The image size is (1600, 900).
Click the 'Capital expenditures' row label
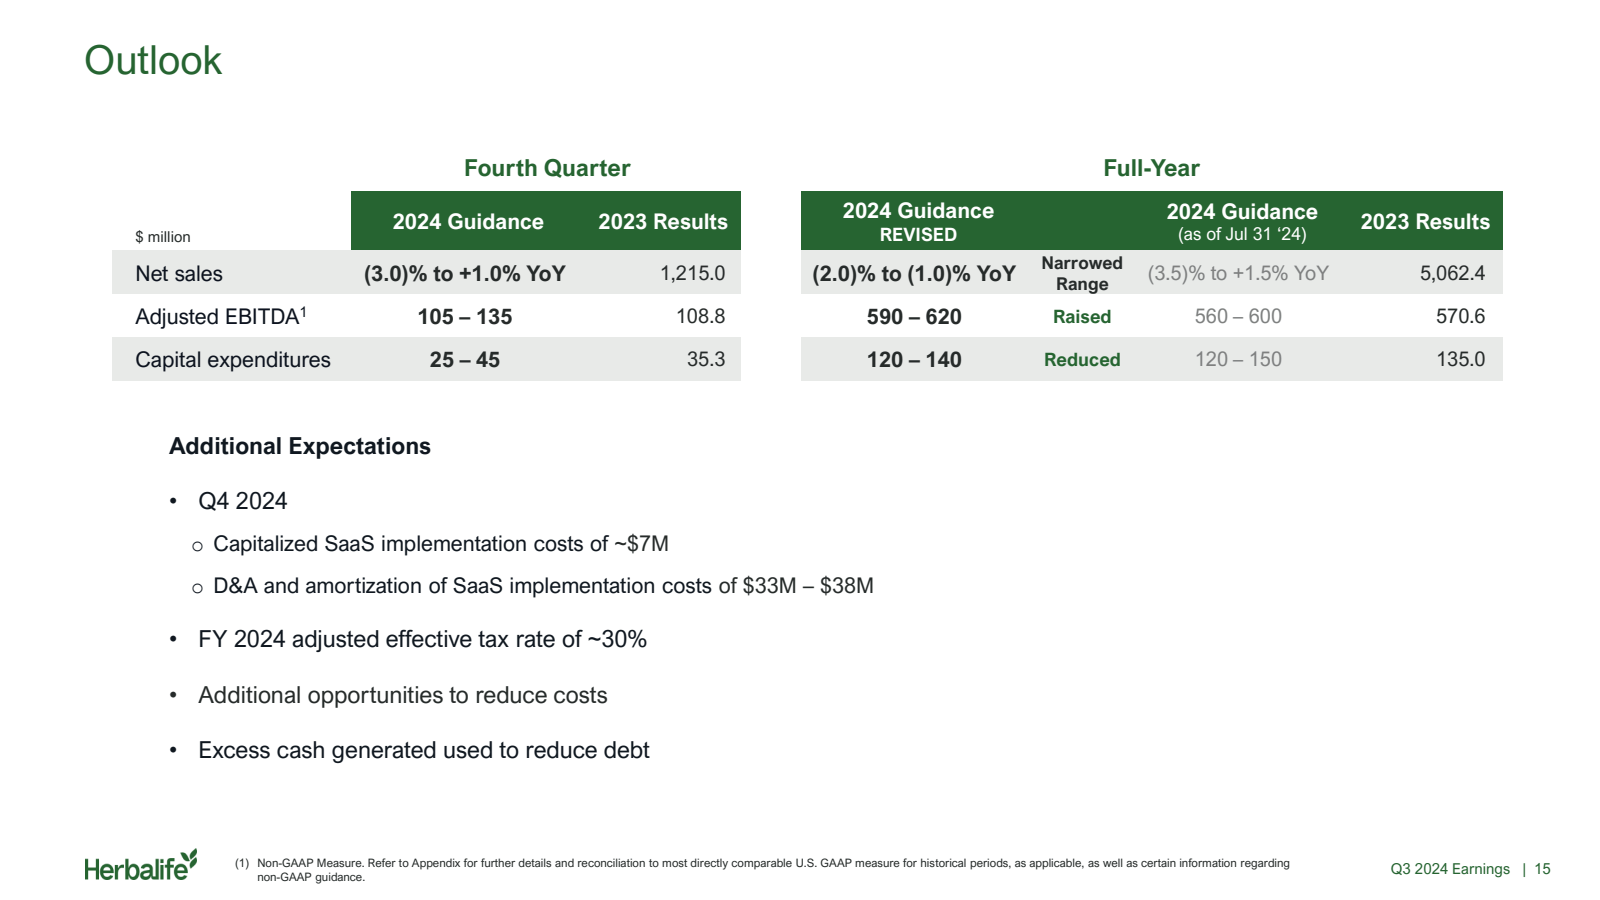point(233,360)
